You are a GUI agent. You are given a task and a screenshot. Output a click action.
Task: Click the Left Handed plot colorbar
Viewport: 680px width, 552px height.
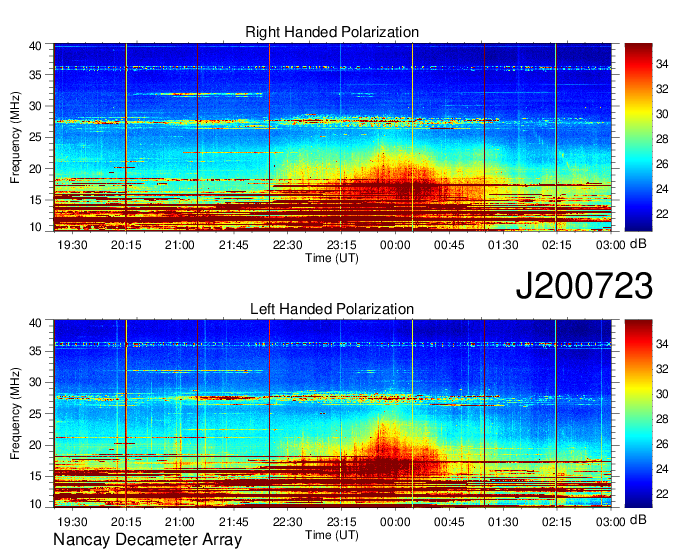tap(638, 414)
